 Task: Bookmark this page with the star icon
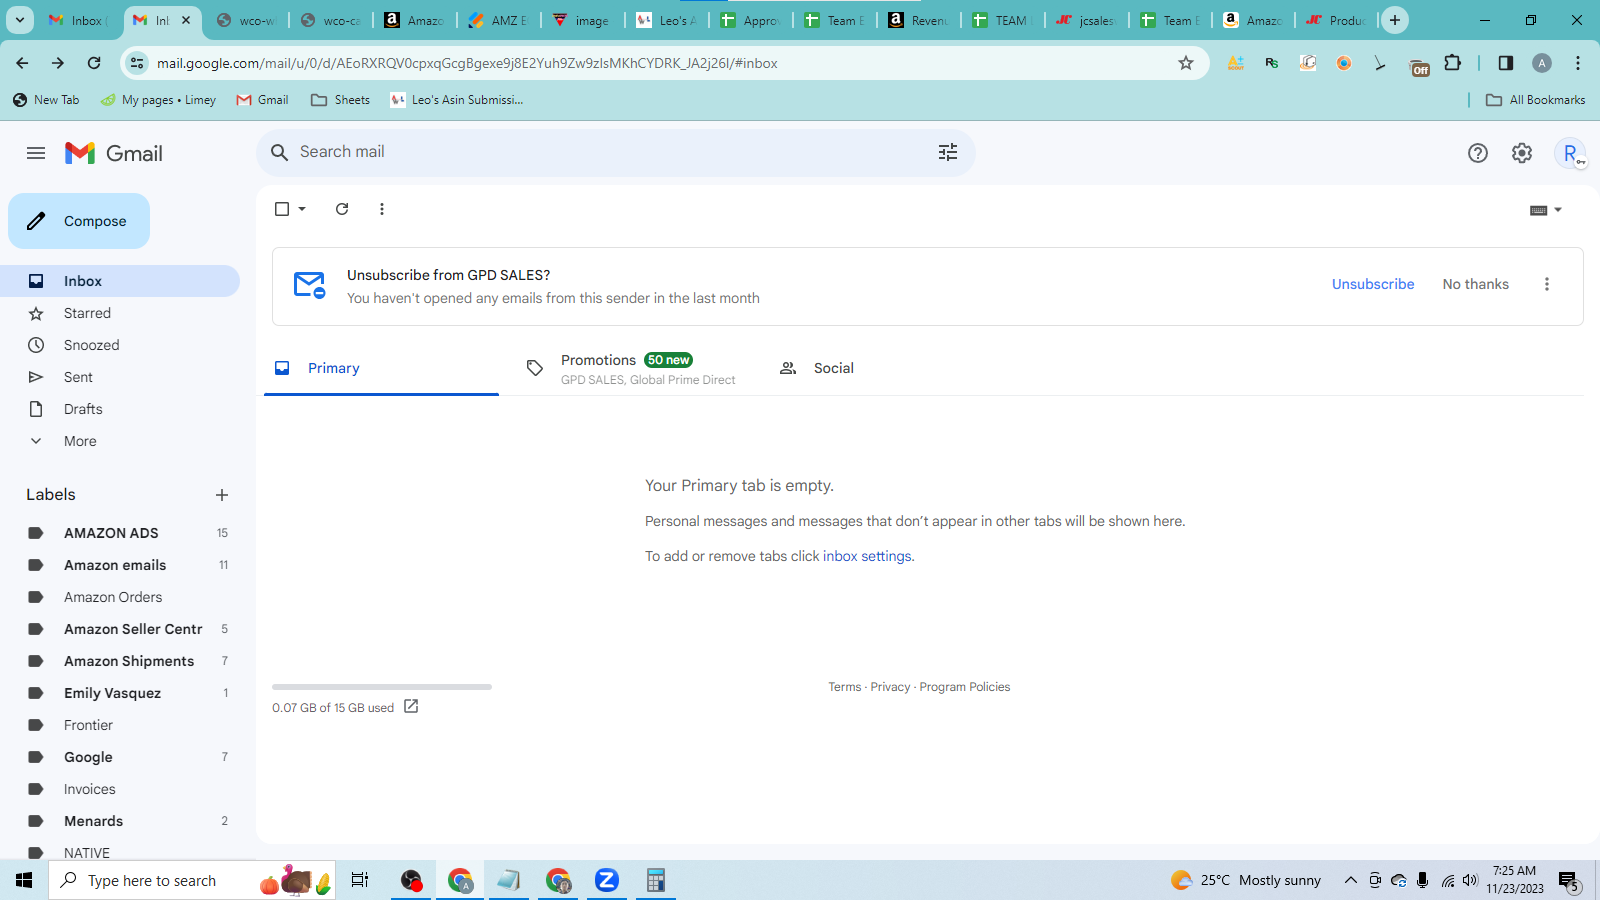[x=1186, y=63]
